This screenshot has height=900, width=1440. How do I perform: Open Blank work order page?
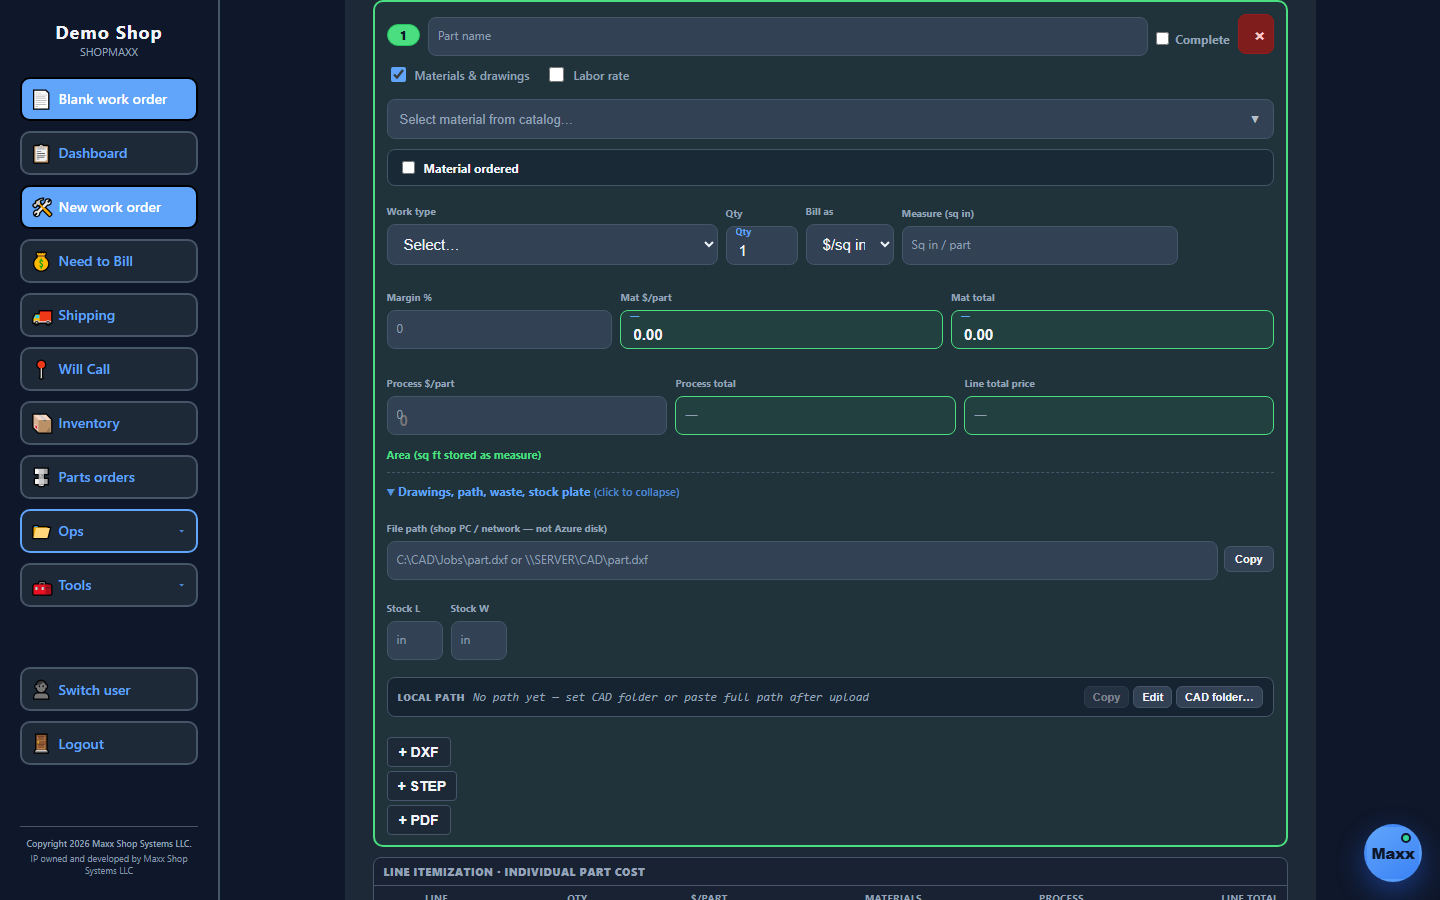coord(109,99)
